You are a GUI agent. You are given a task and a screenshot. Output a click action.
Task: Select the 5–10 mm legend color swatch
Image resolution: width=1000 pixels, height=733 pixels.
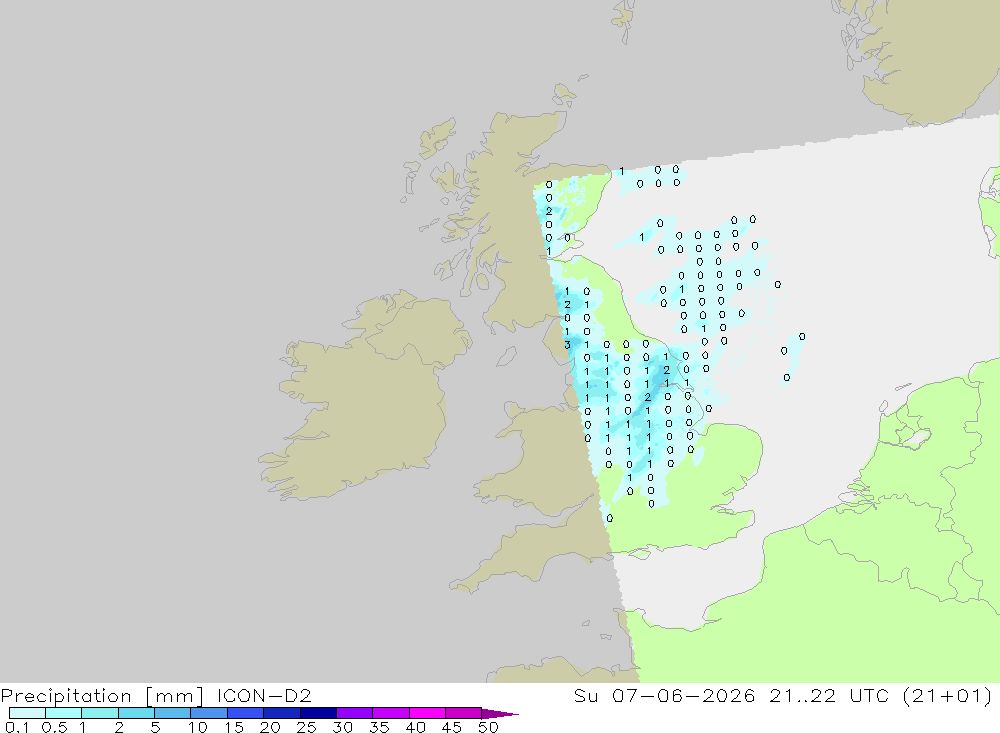pos(172,713)
